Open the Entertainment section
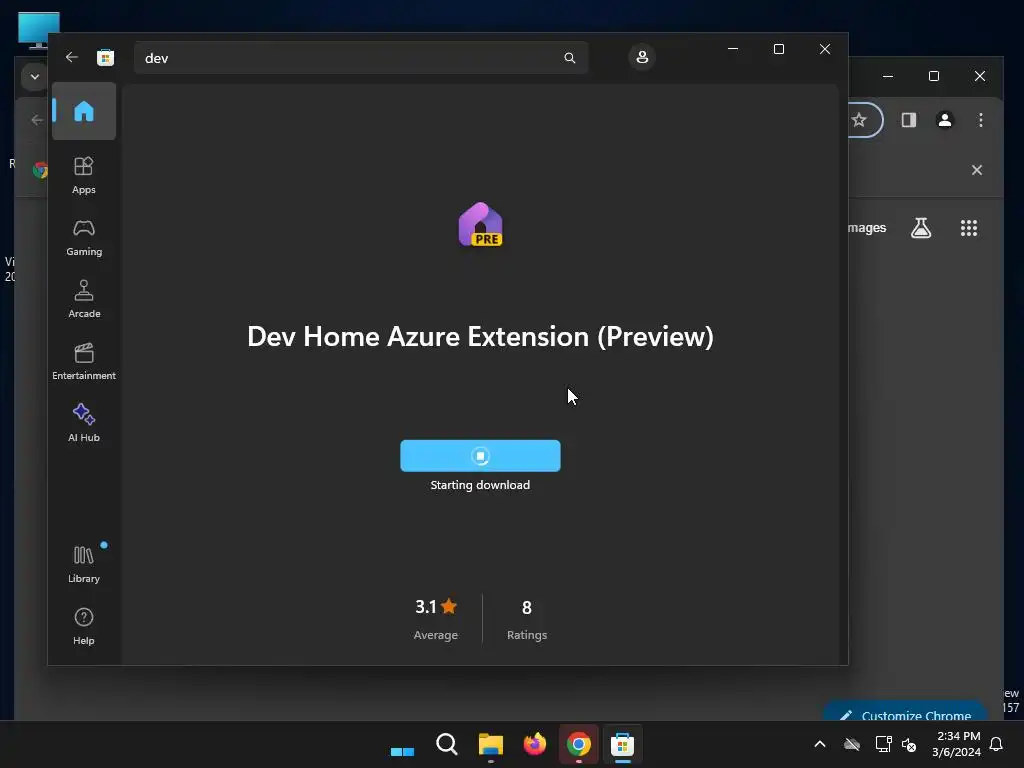1024x768 pixels. pyautogui.click(x=84, y=362)
